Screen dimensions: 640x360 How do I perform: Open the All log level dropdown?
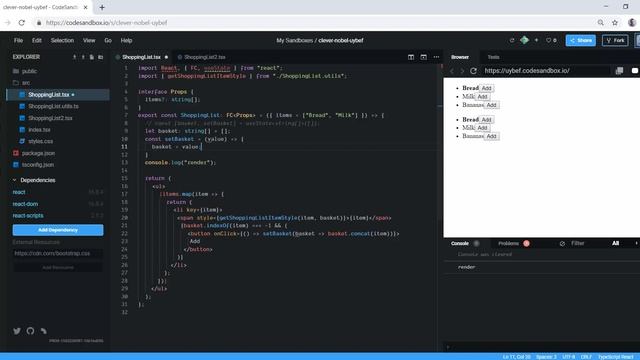click(616, 243)
